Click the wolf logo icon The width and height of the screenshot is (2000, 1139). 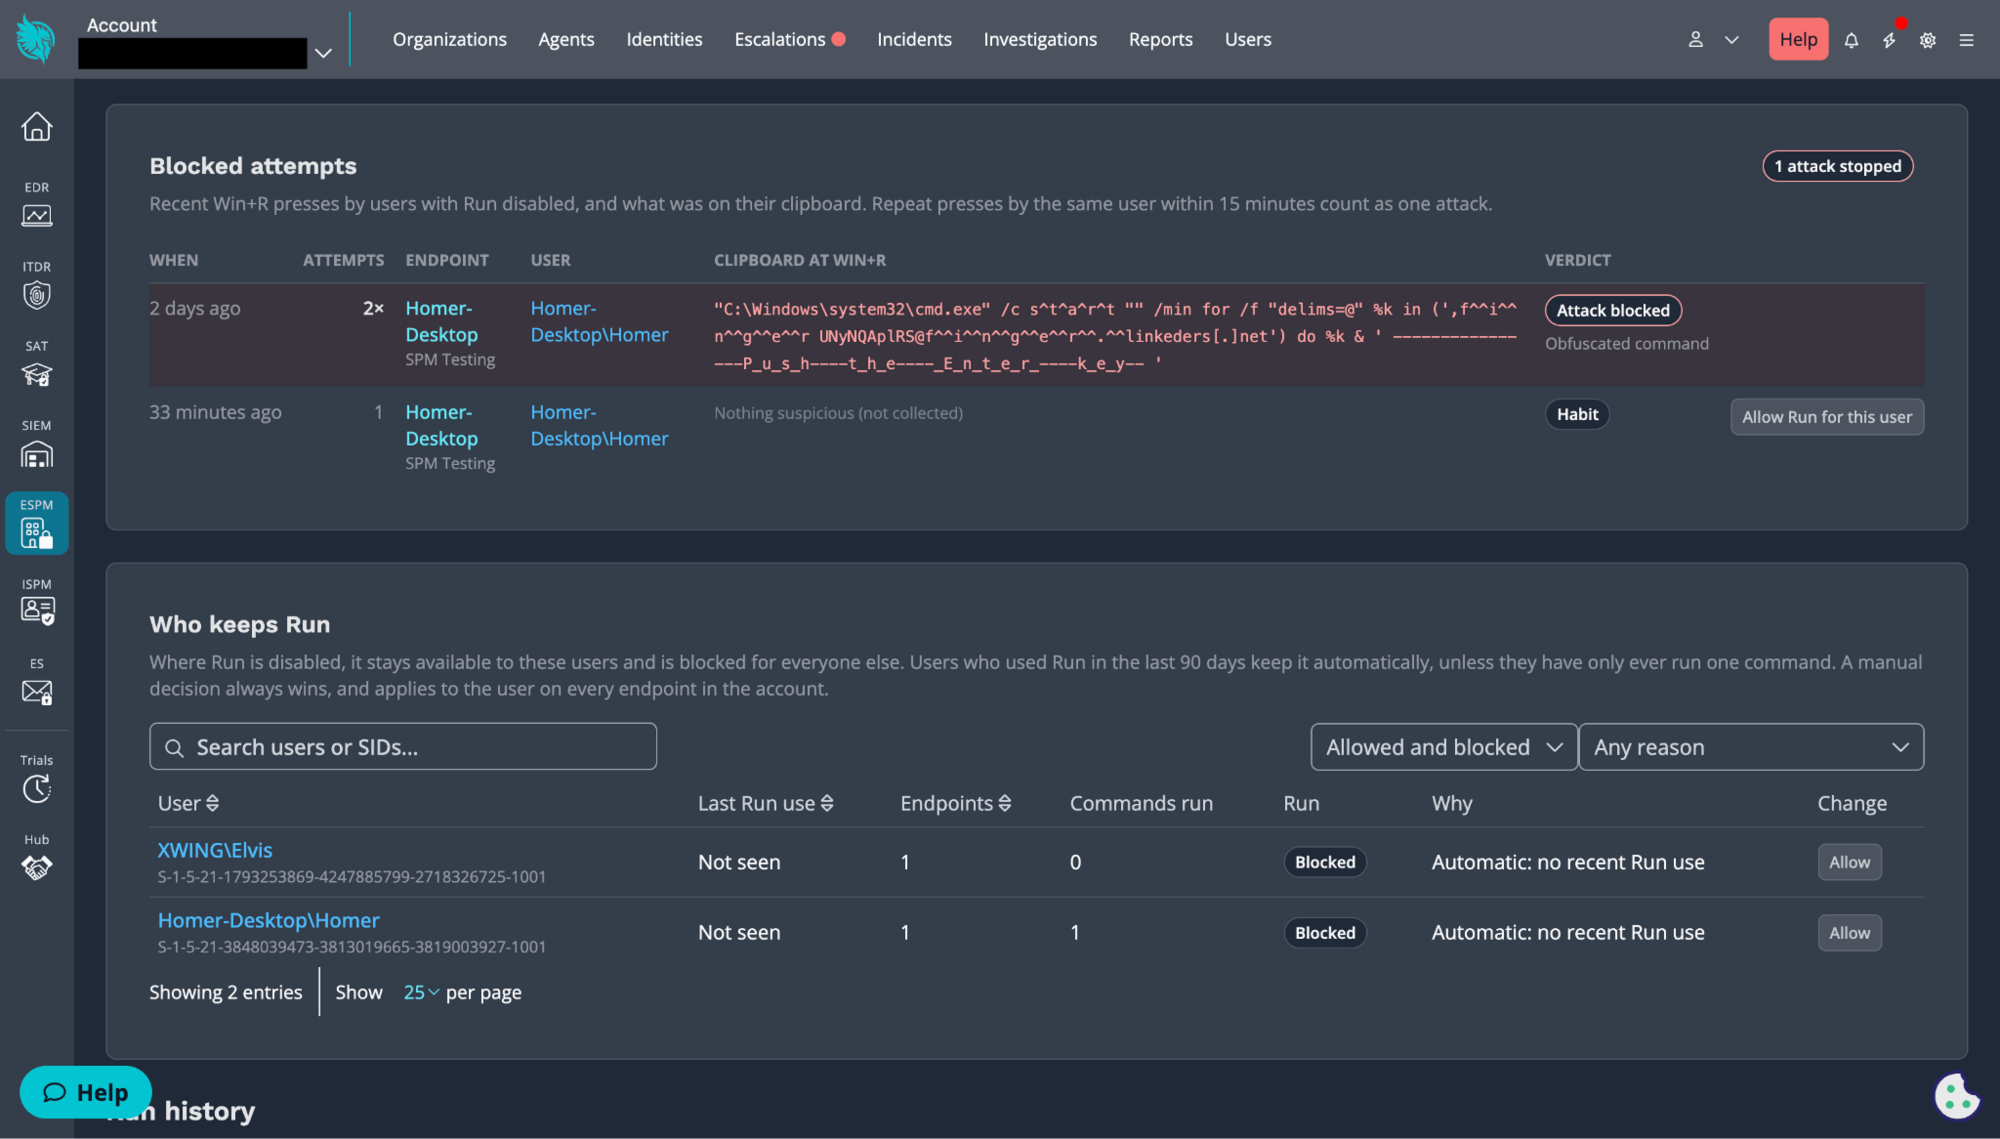coord(36,40)
